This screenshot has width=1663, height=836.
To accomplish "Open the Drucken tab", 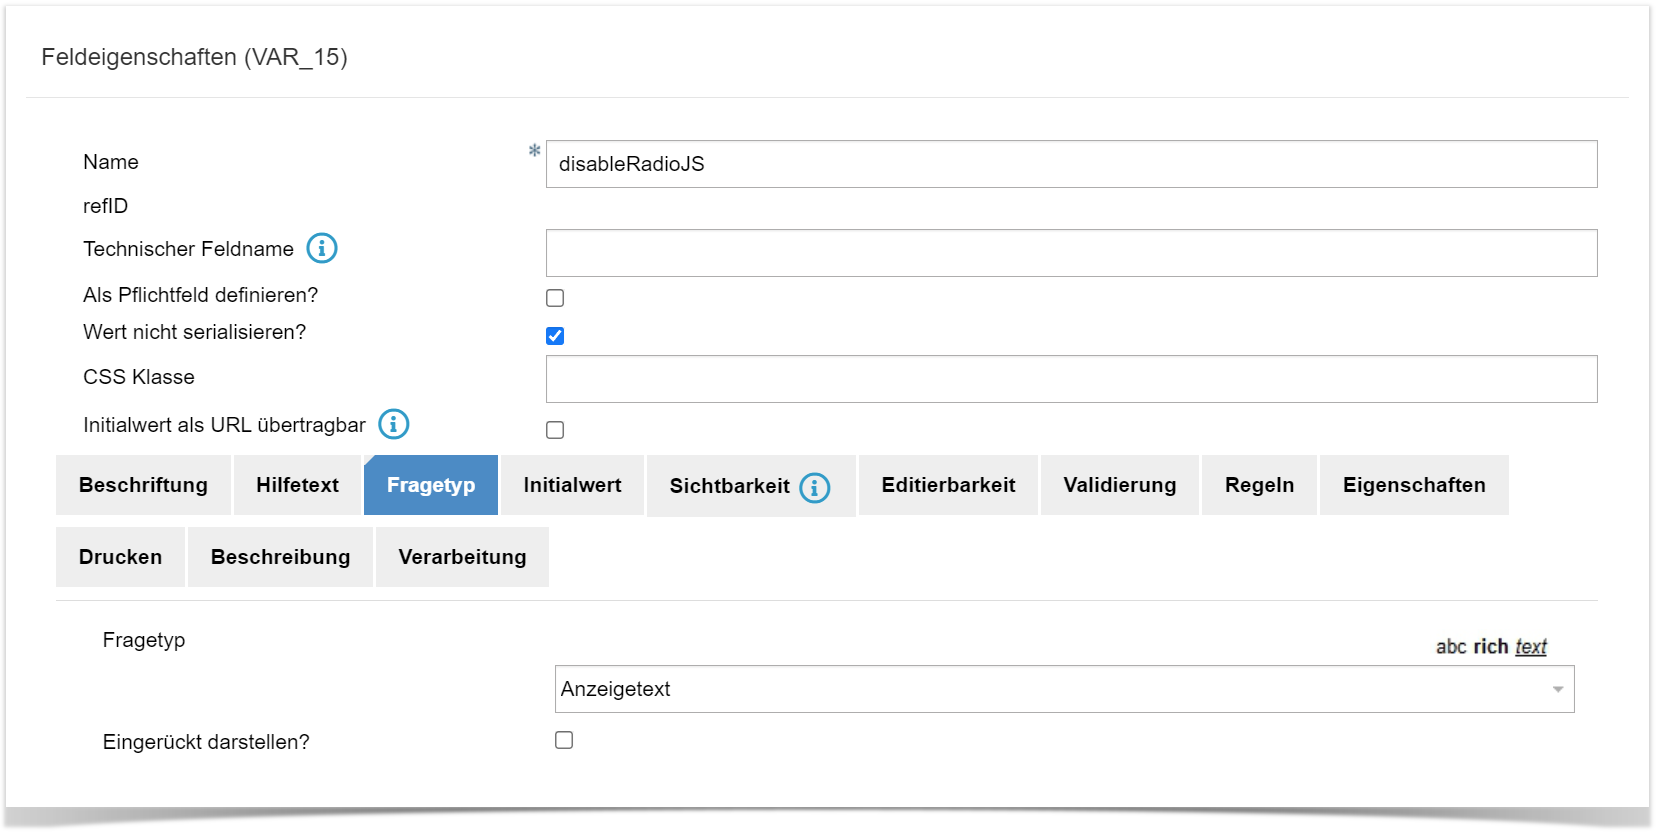I will click(120, 557).
